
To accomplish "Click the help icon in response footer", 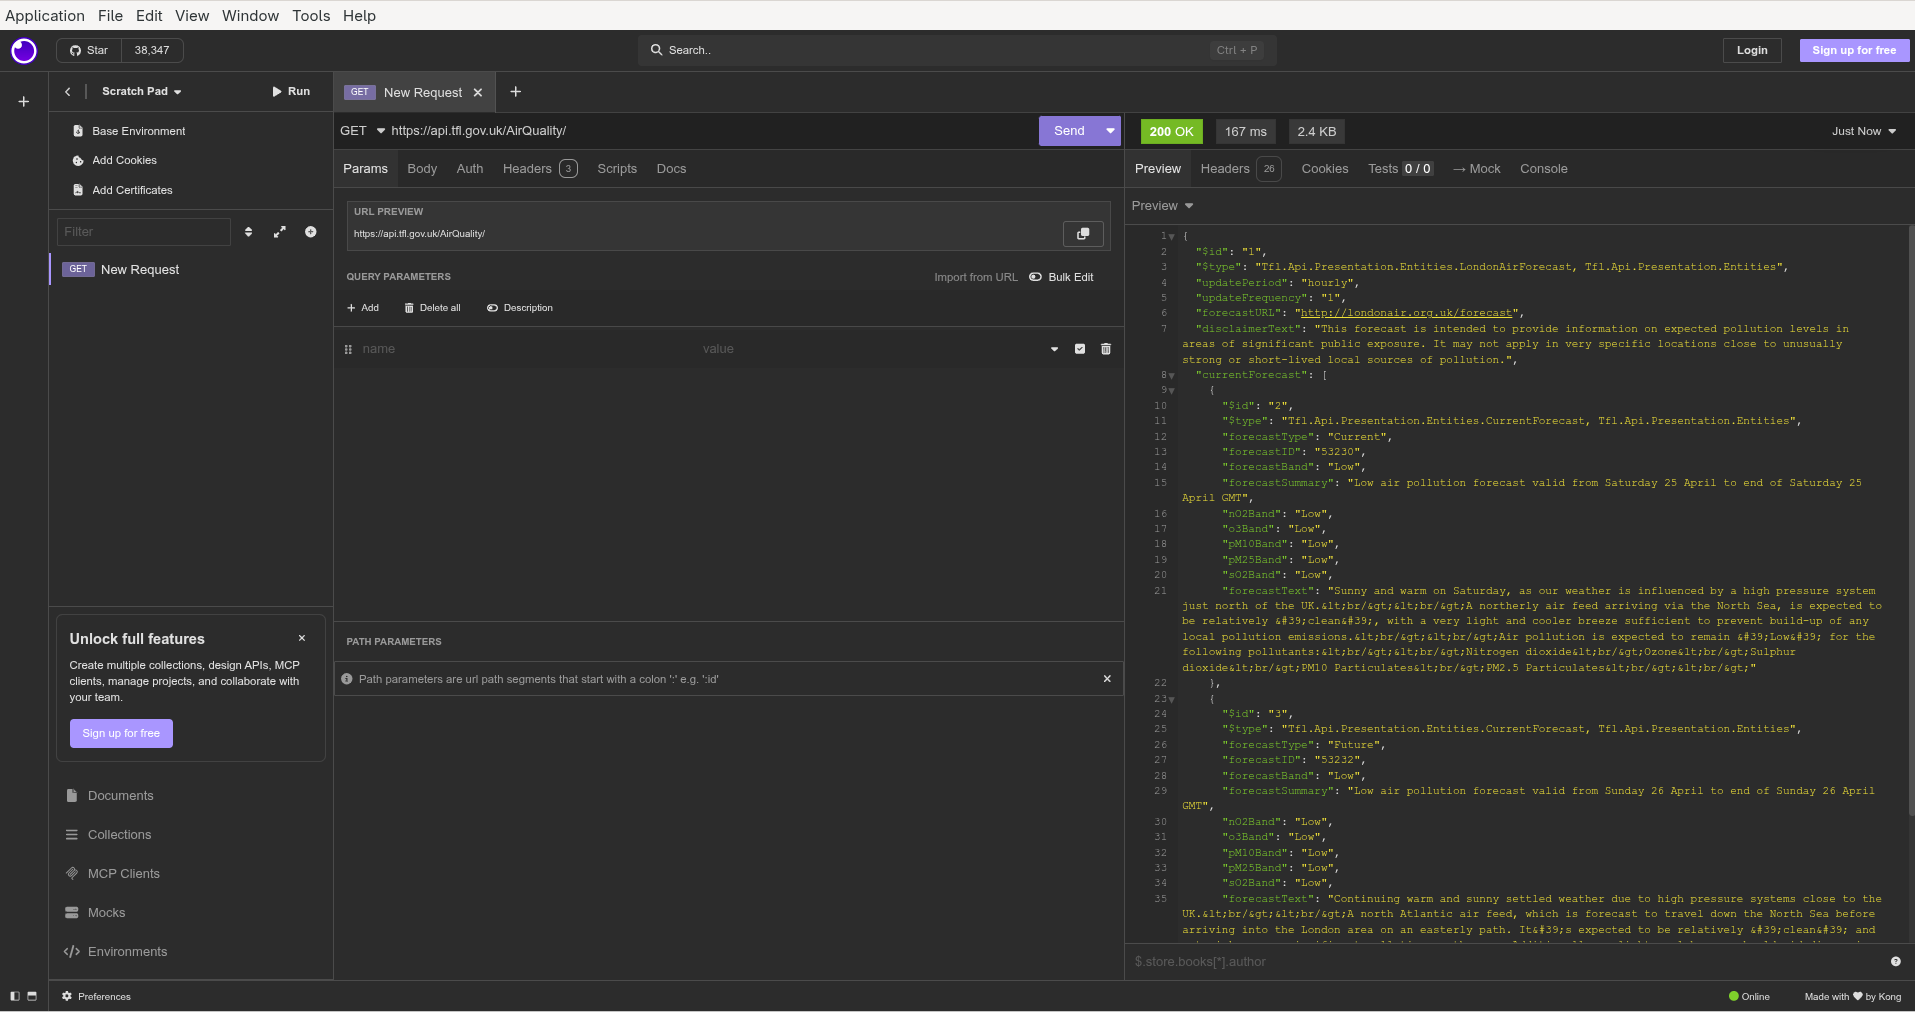I will point(1895,962).
